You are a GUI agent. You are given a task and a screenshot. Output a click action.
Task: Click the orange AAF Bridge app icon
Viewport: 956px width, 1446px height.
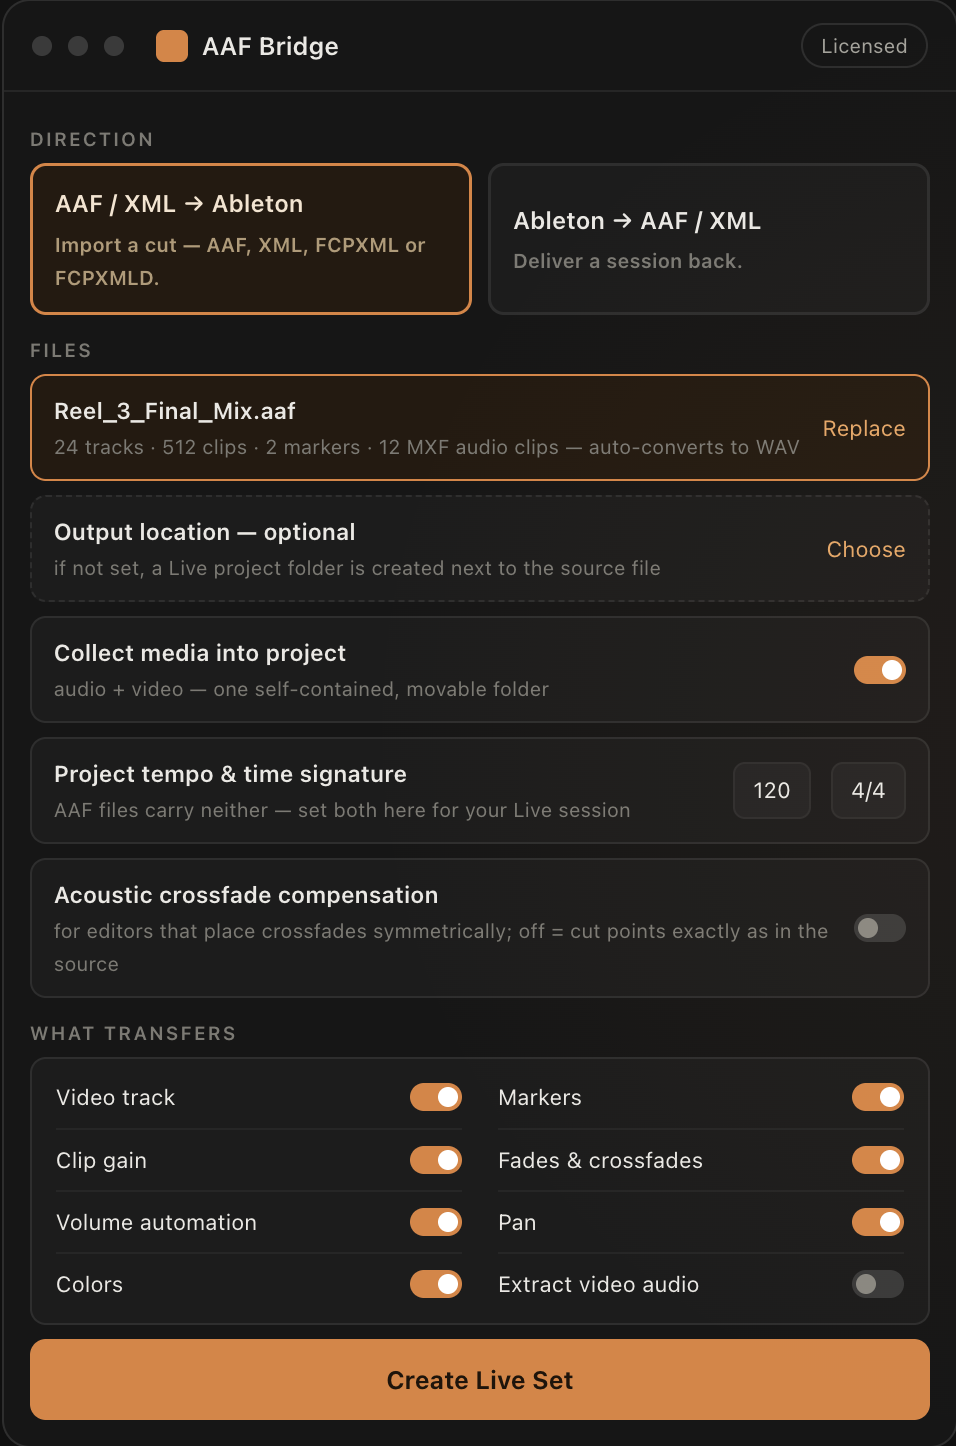pos(172,46)
